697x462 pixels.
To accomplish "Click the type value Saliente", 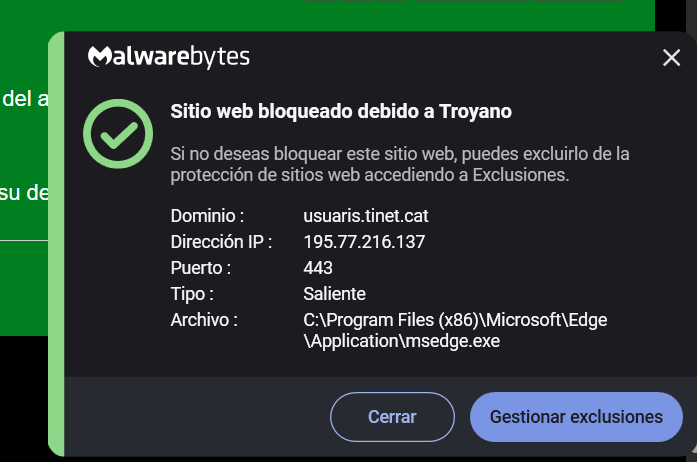I will coord(334,294).
